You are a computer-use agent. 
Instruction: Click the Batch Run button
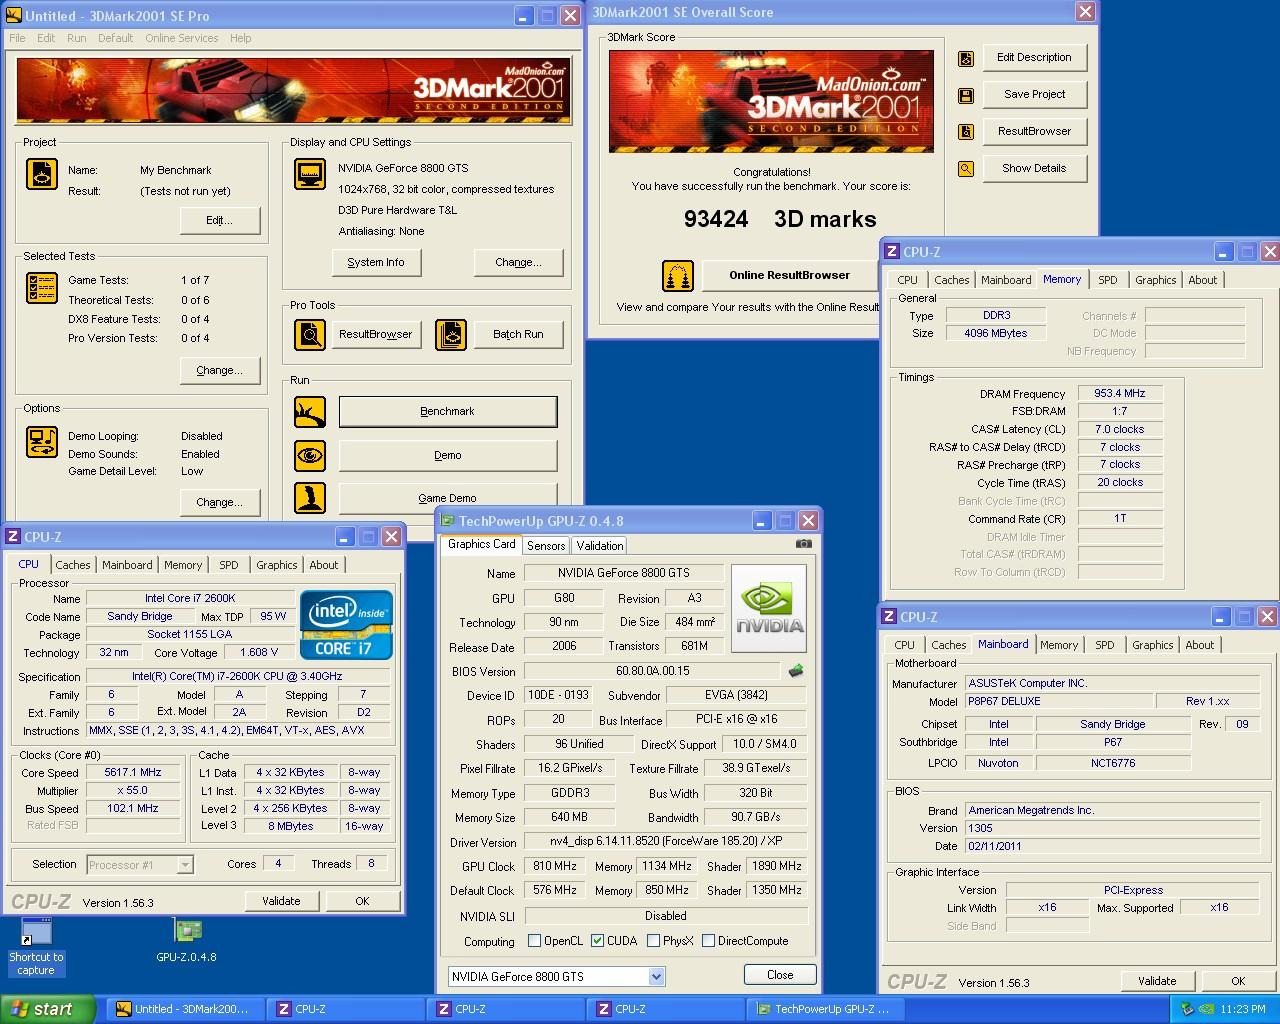pos(518,334)
